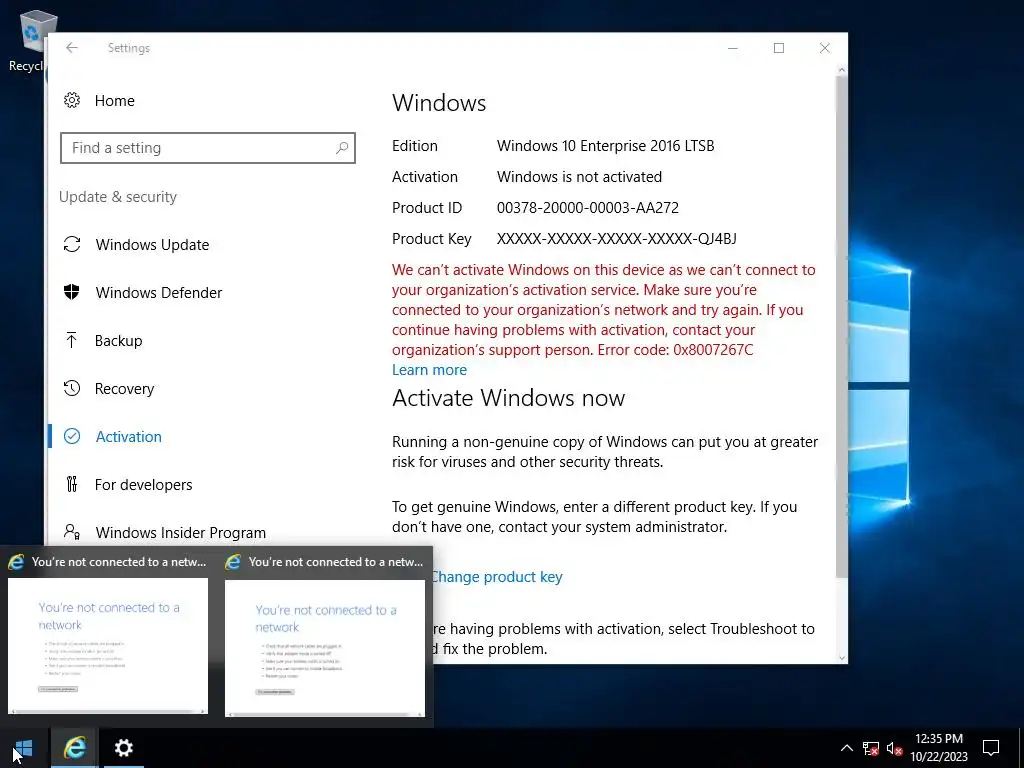Screen dimensions: 1024x768
Task: Click the Settings gear taskbar icon
Action: tap(123, 748)
